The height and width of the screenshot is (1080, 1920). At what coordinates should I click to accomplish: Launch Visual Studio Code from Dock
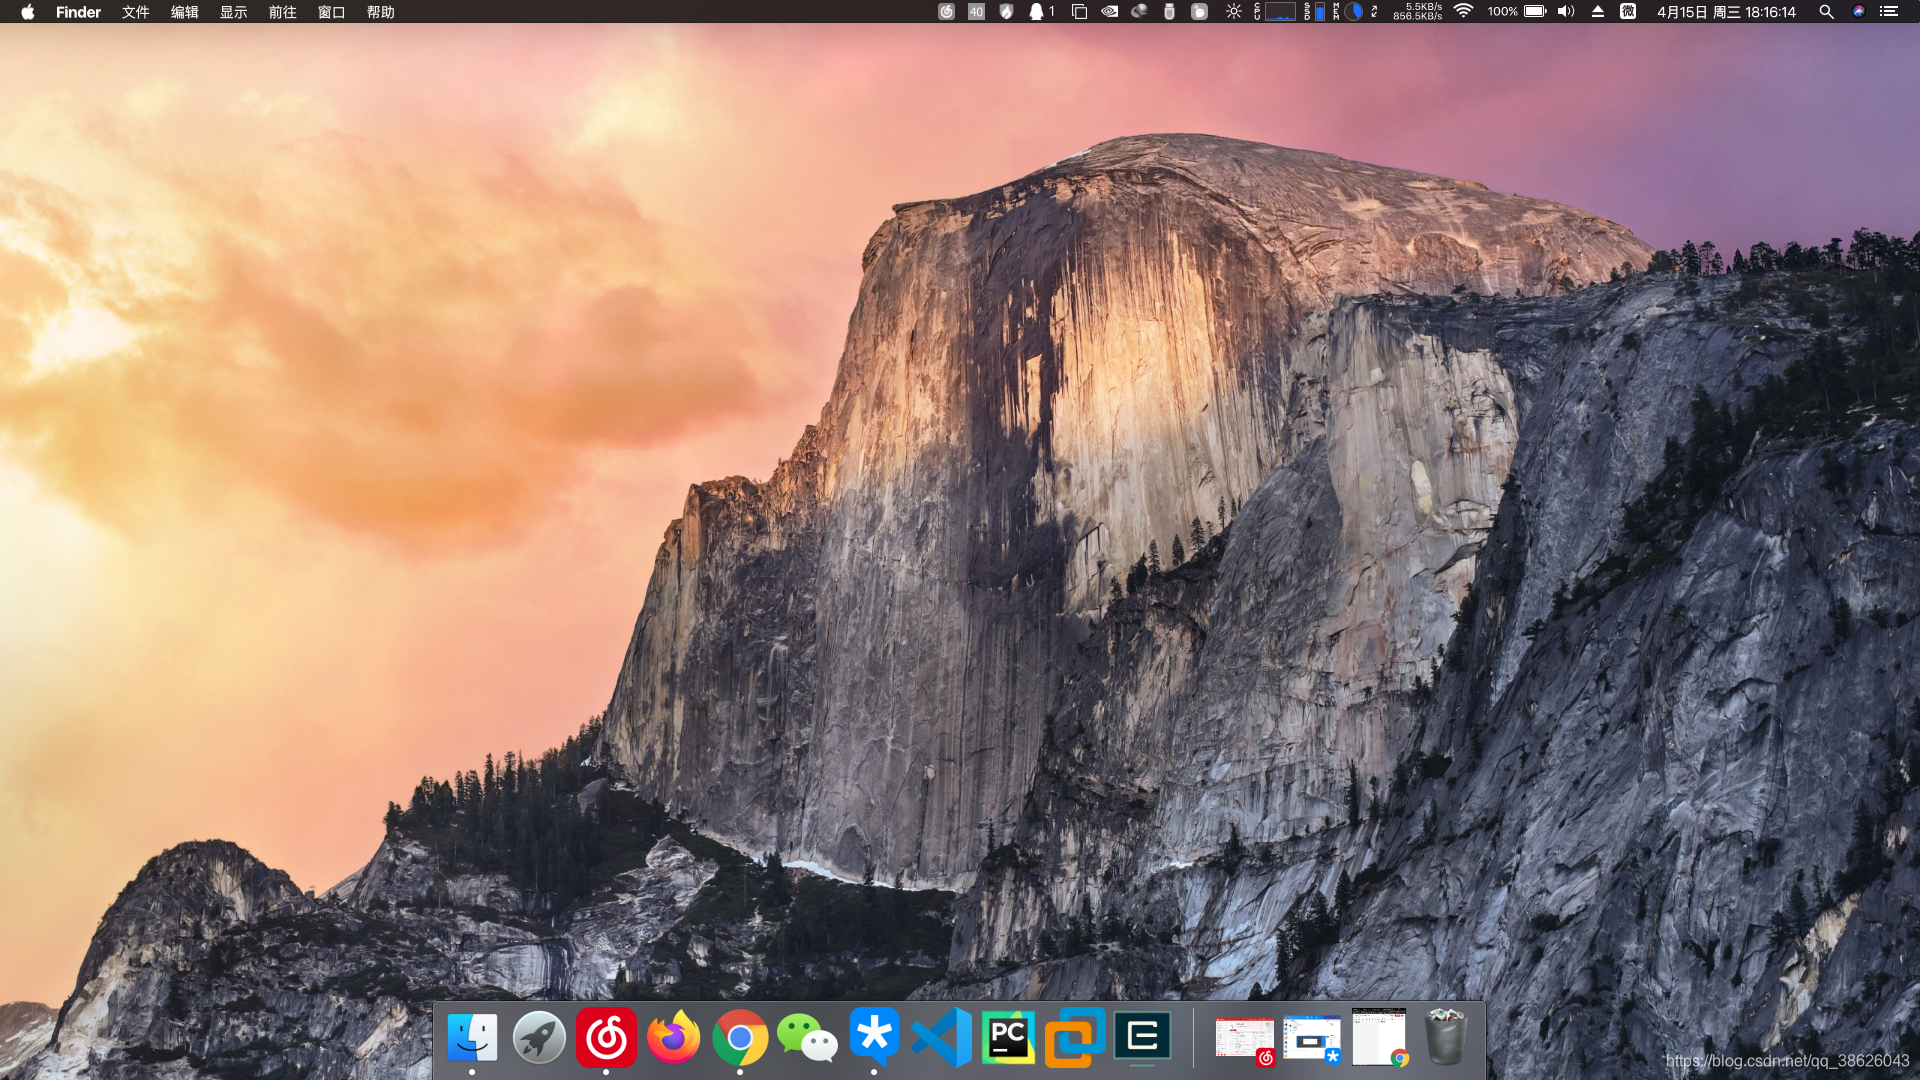[x=941, y=1038]
